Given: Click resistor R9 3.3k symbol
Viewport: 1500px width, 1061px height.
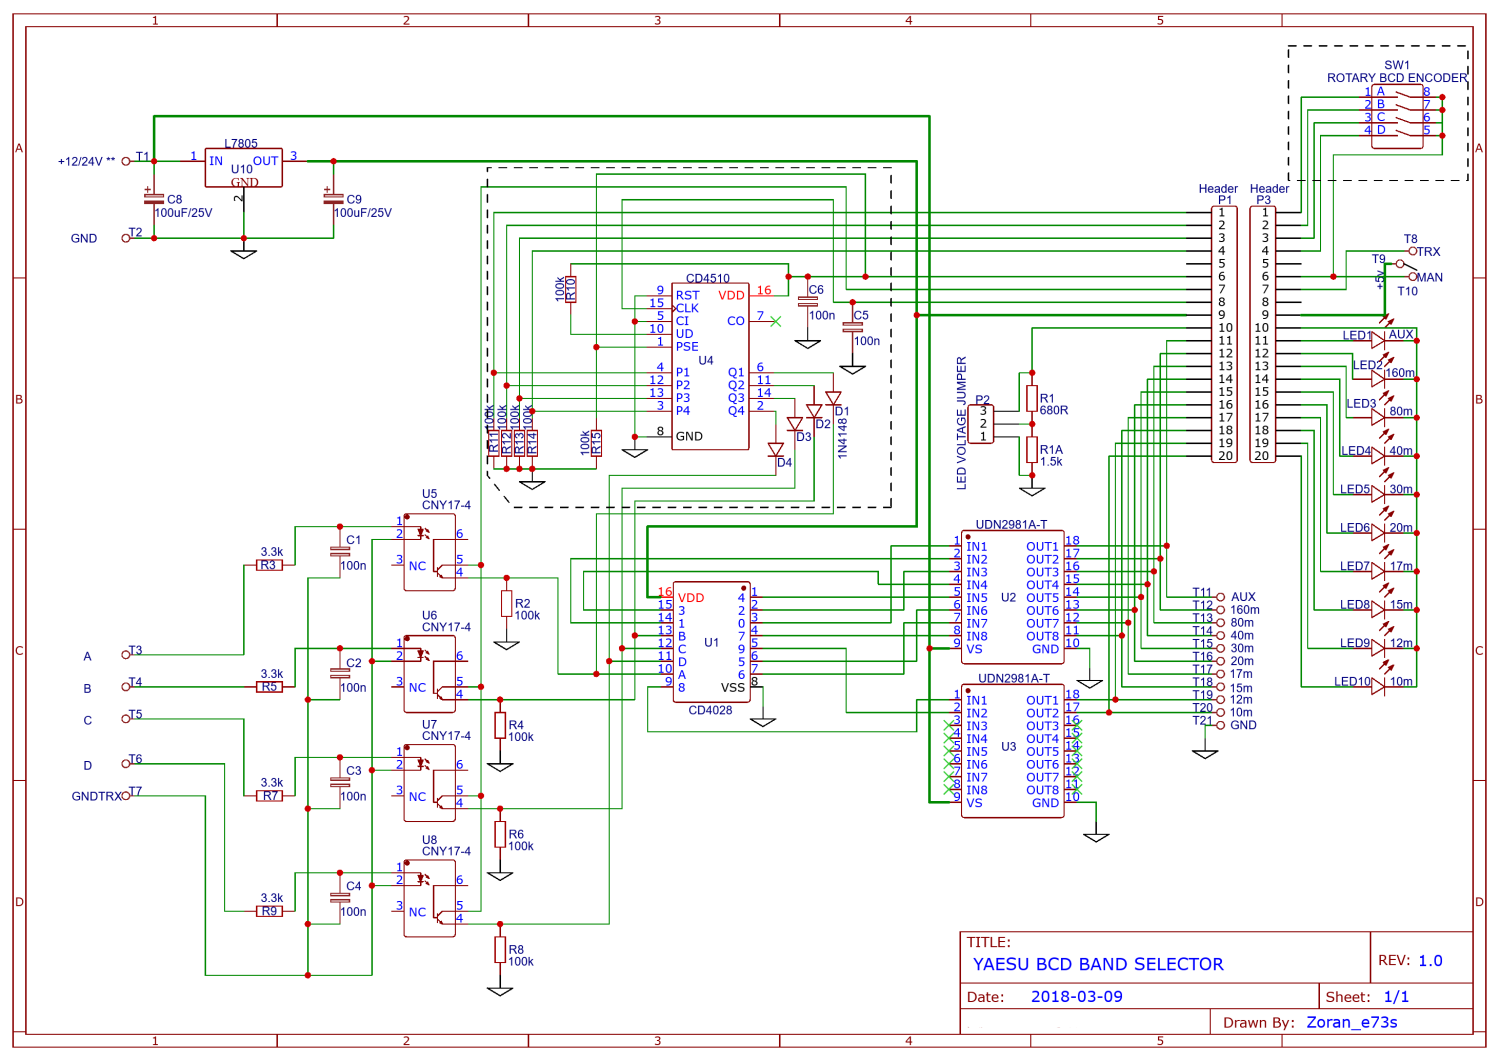Looking at the screenshot, I should [269, 911].
